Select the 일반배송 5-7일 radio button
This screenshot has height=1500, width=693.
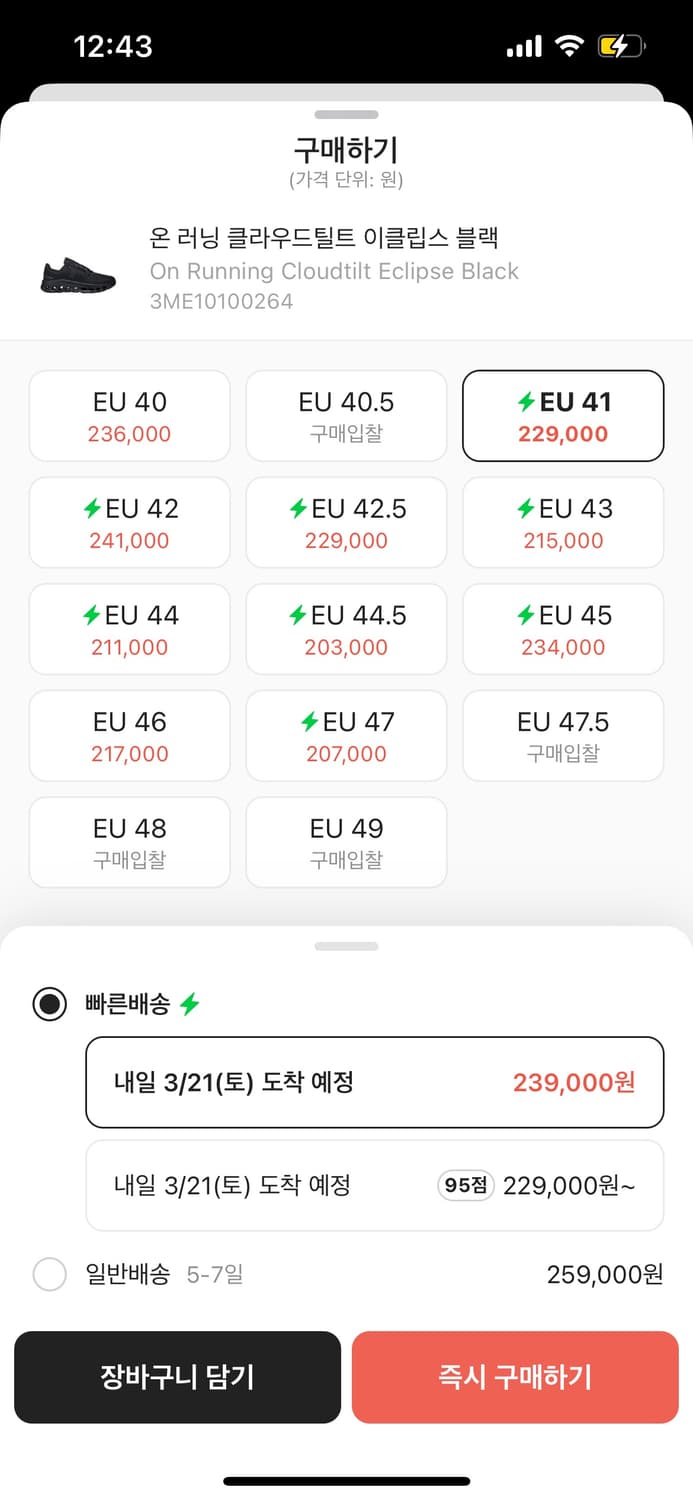pyautogui.click(x=49, y=1274)
